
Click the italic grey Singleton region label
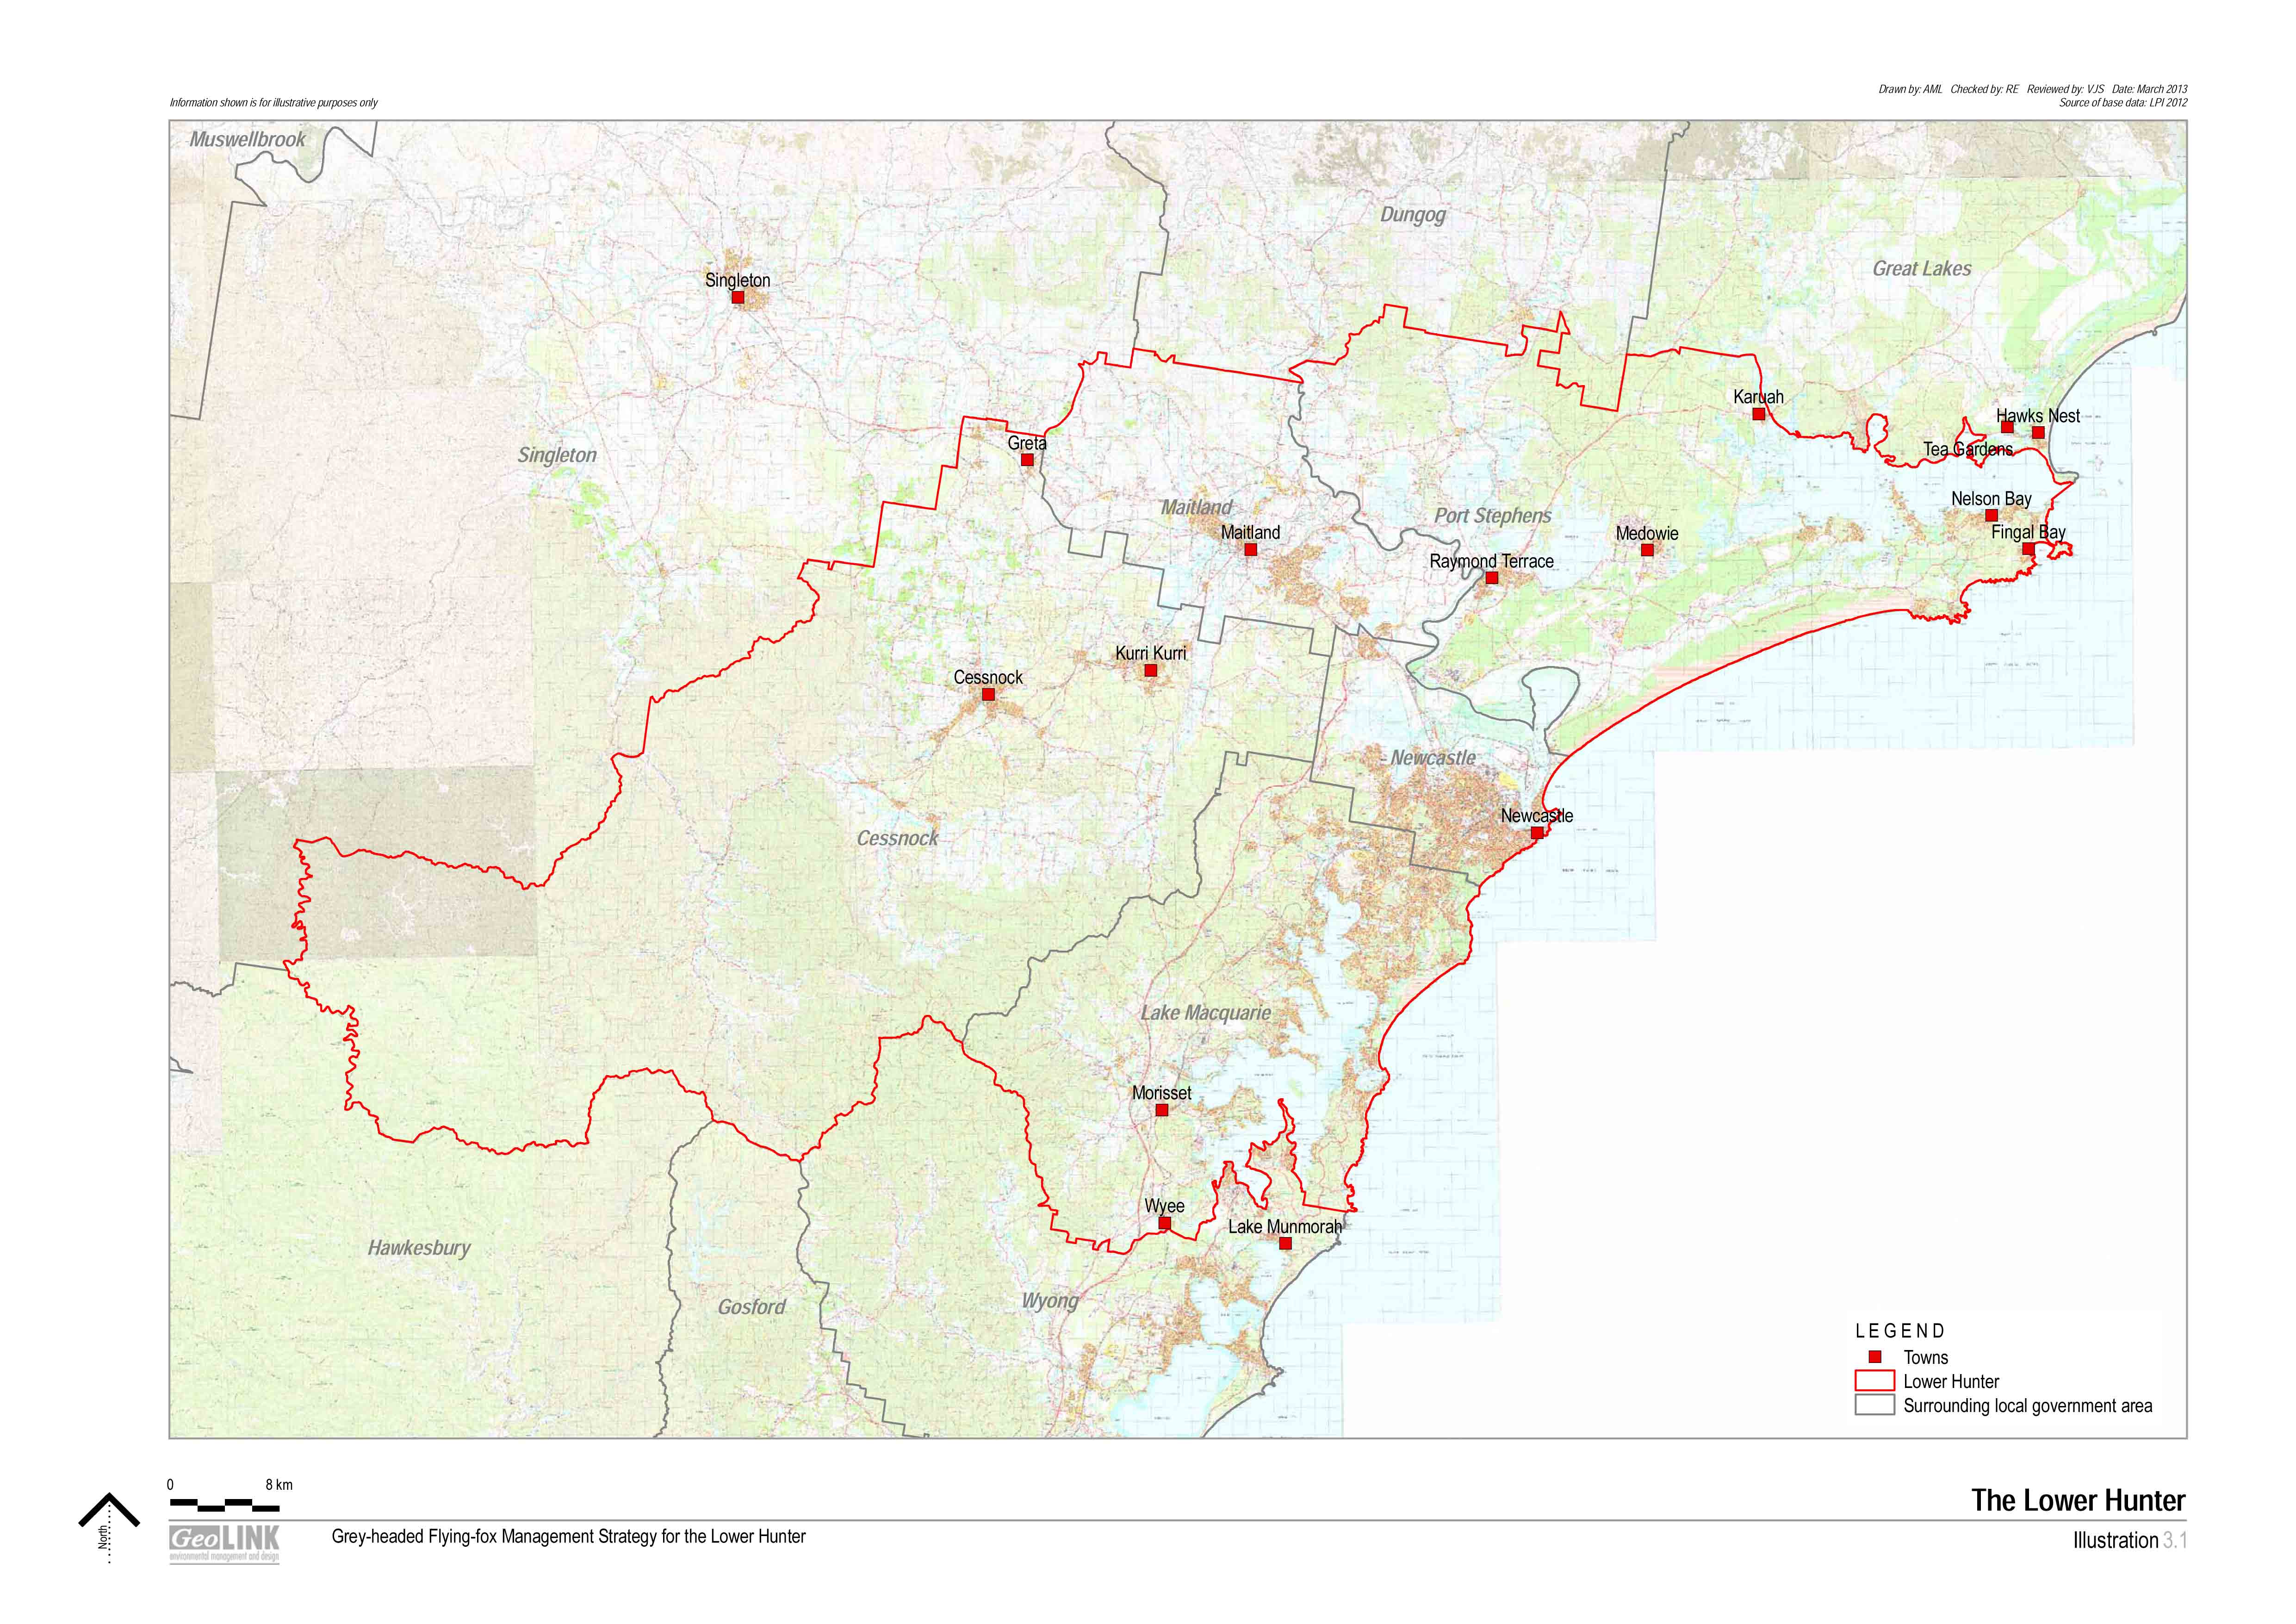pyautogui.click(x=557, y=455)
